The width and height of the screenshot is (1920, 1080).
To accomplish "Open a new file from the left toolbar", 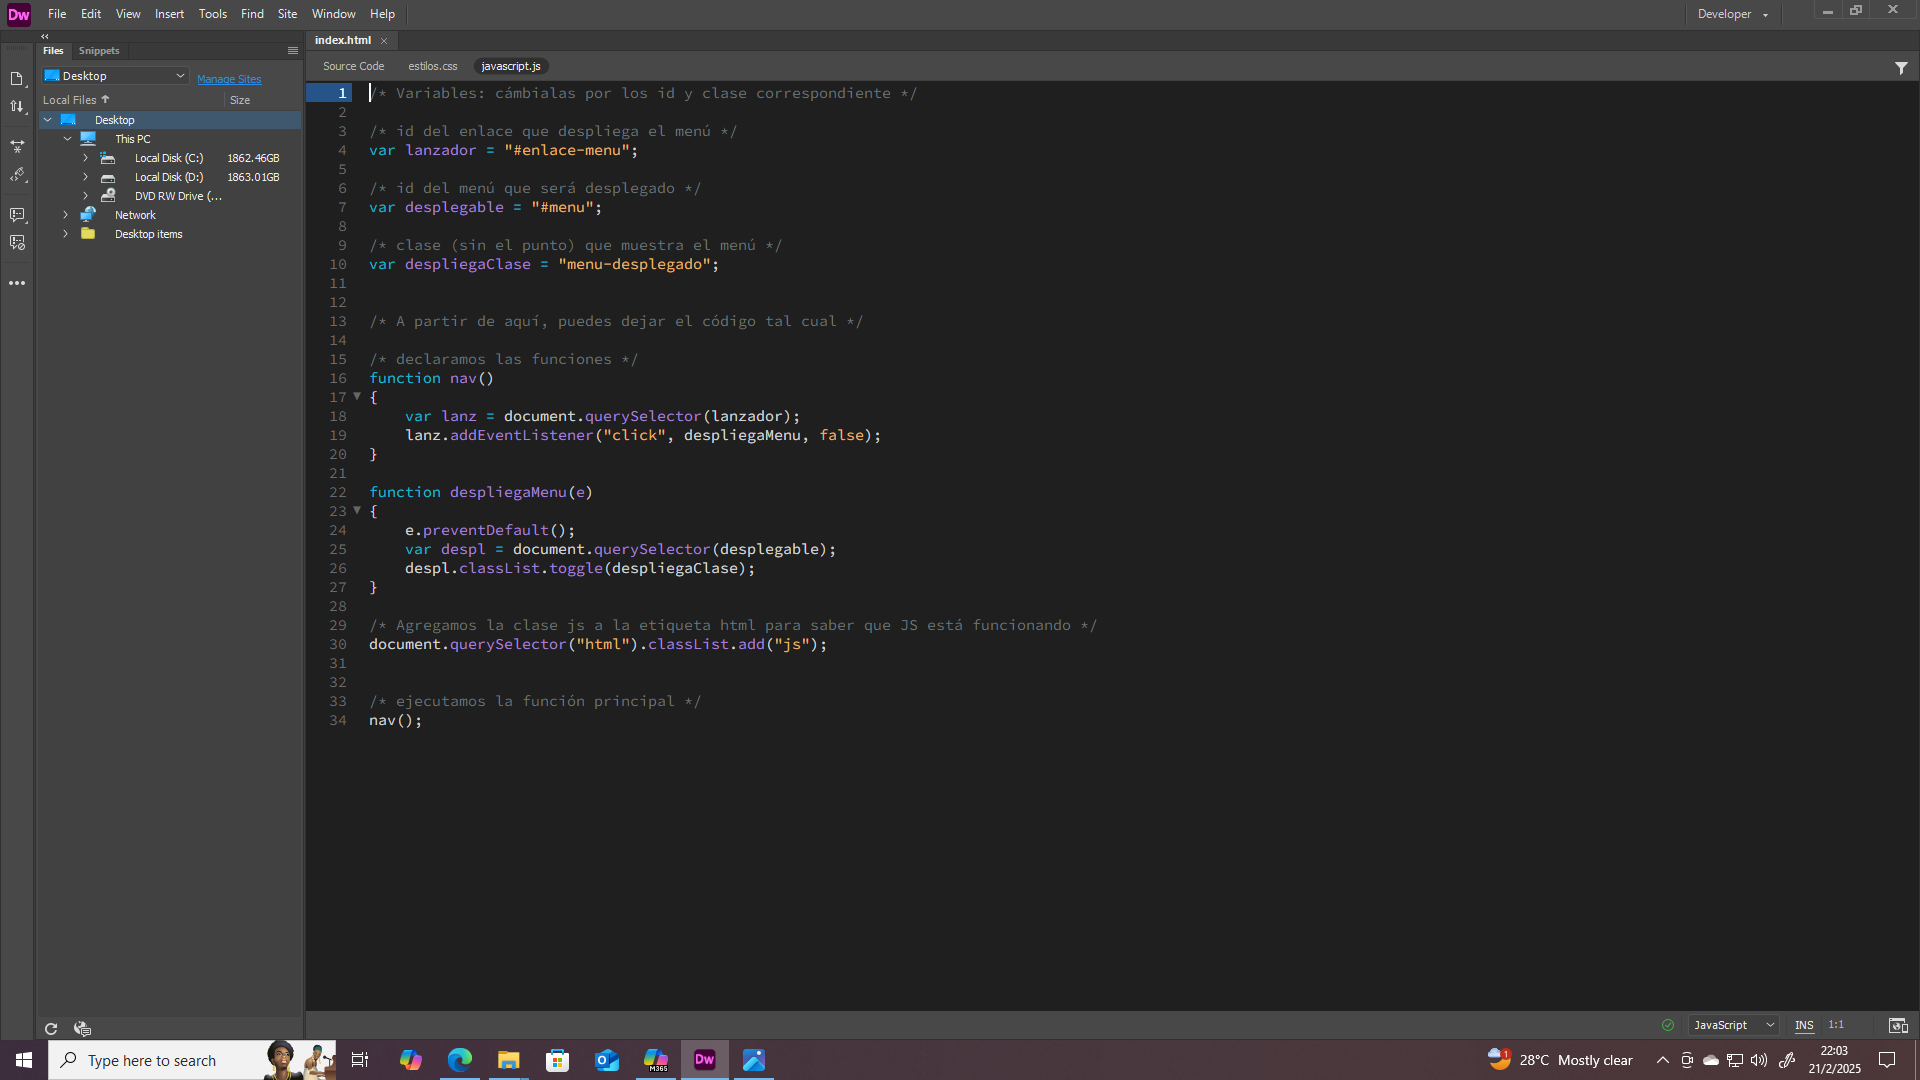I will coord(17,79).
